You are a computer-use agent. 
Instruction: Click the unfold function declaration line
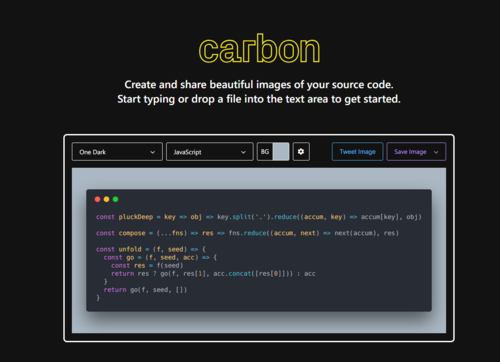(151, 249)
